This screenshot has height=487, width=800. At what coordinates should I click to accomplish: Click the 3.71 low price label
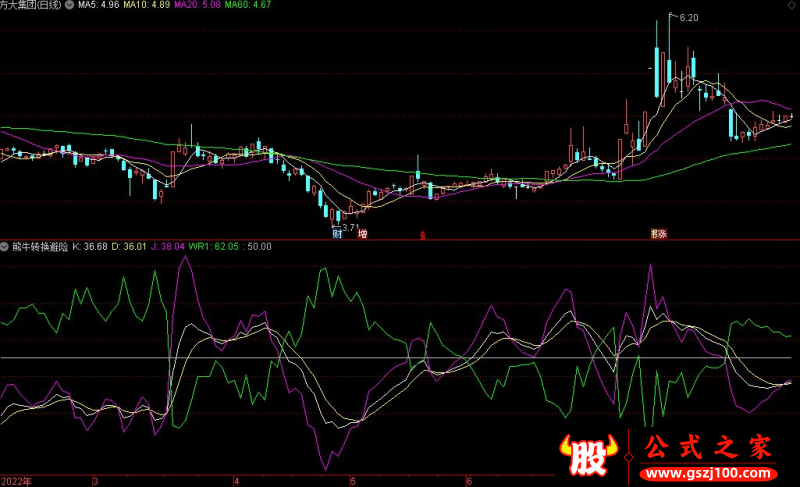(x=351, y=227)
